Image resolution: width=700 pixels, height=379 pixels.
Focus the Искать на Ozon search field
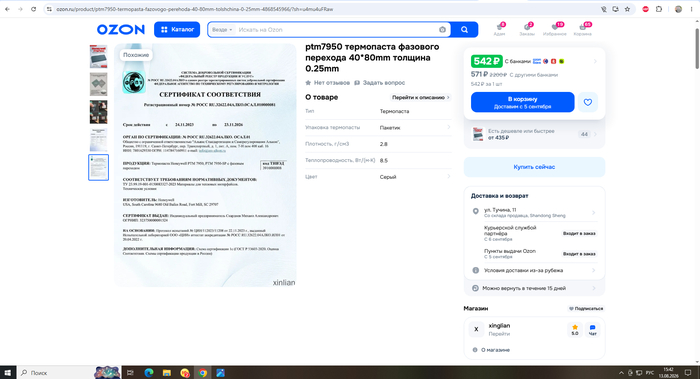[335, 30]
